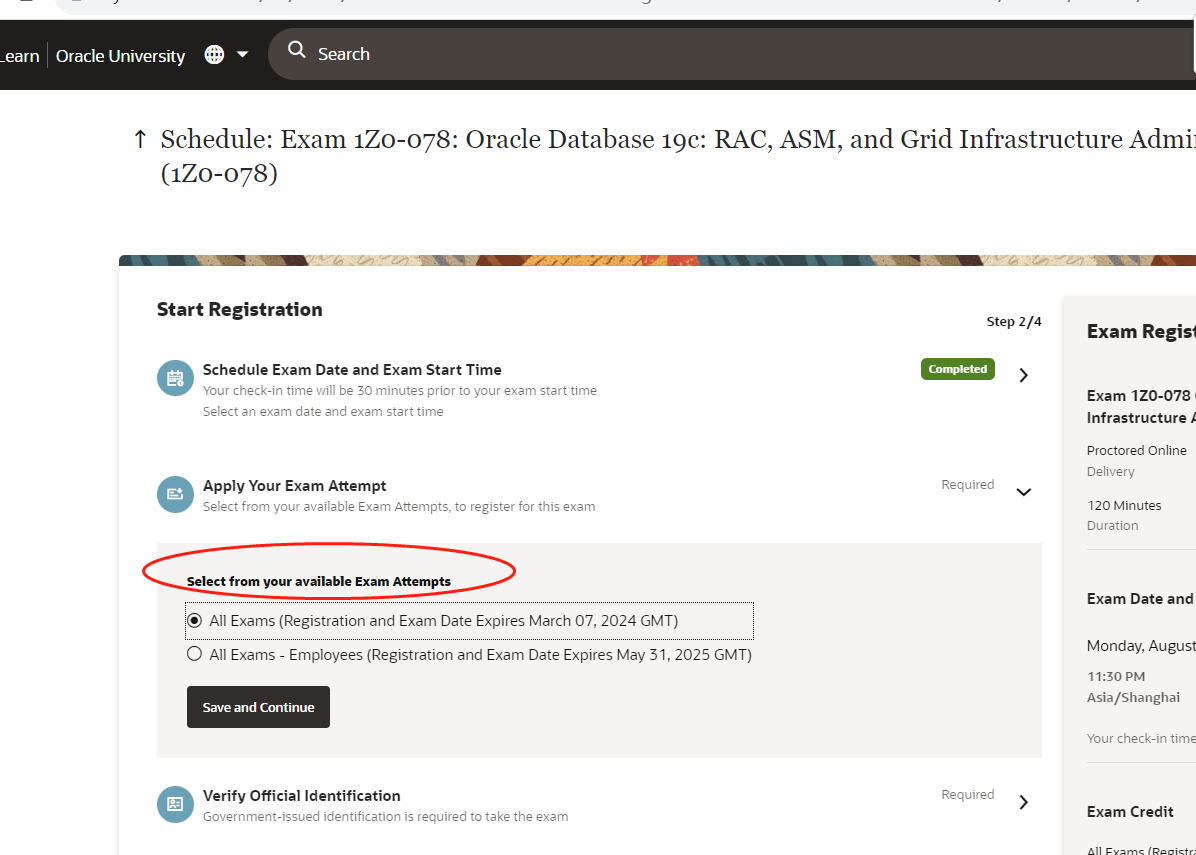Select the All Exams - Employees option
The image size is (1196, 855).
point(194,653)
